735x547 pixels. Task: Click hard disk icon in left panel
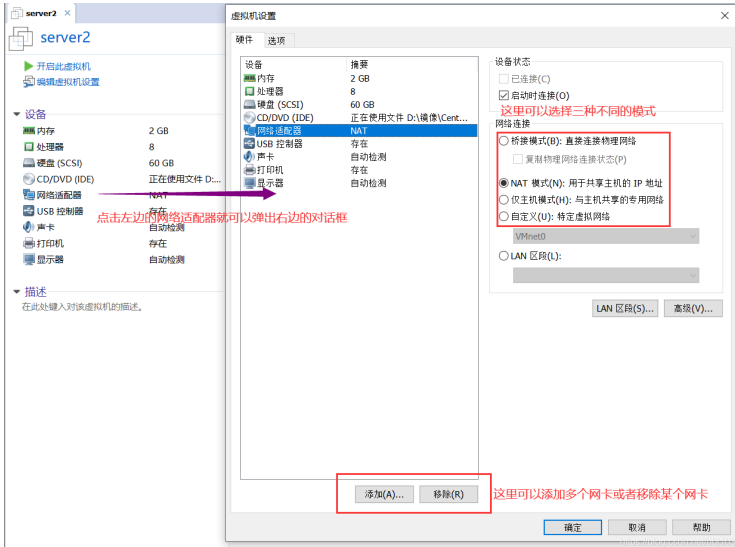(x=29, y=163)
